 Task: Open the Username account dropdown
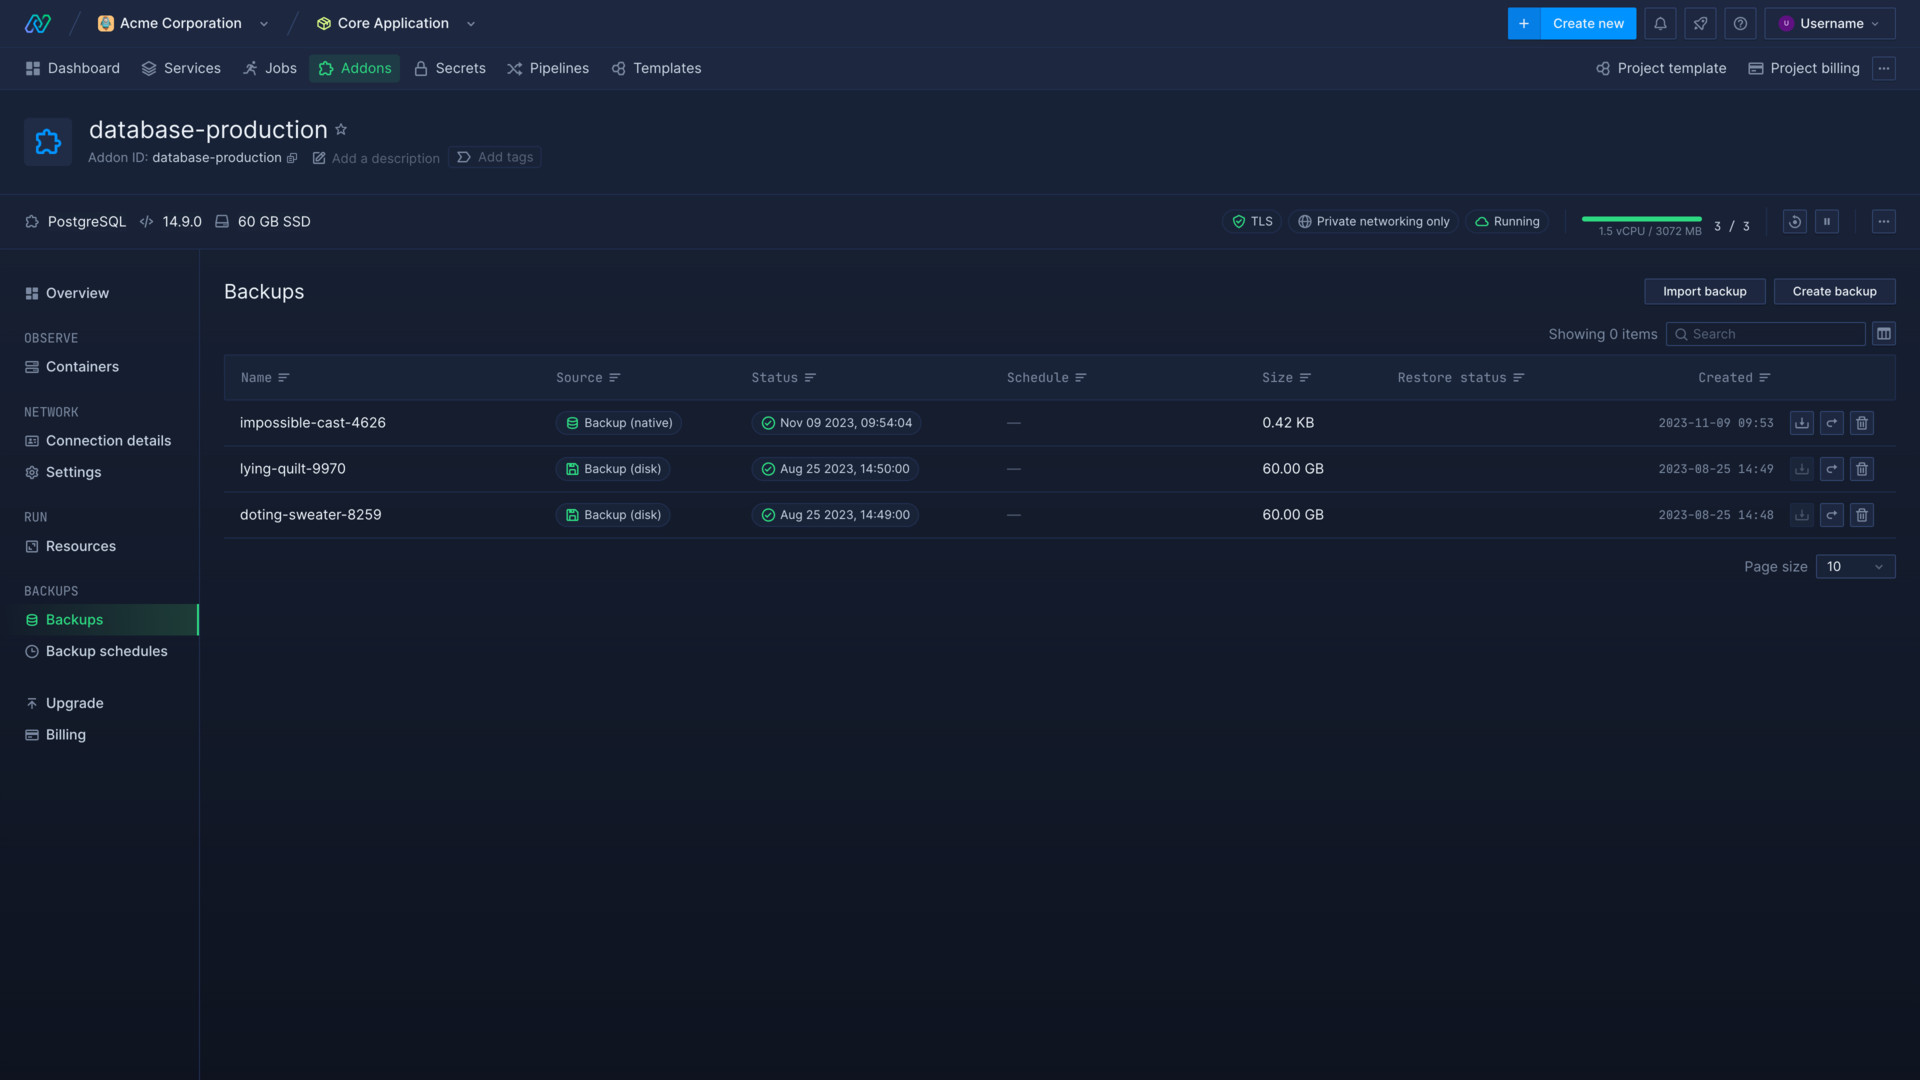point(1830,23)
